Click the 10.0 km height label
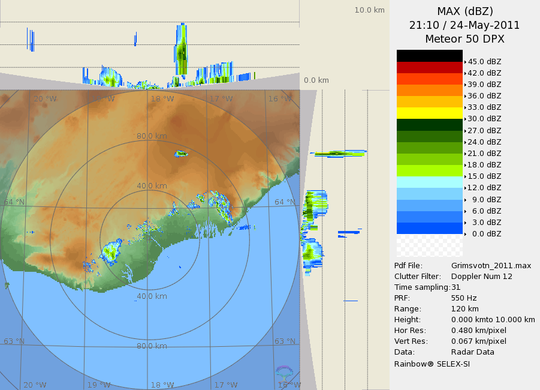Screen dimensions: 540x390 tap(370, 10)
